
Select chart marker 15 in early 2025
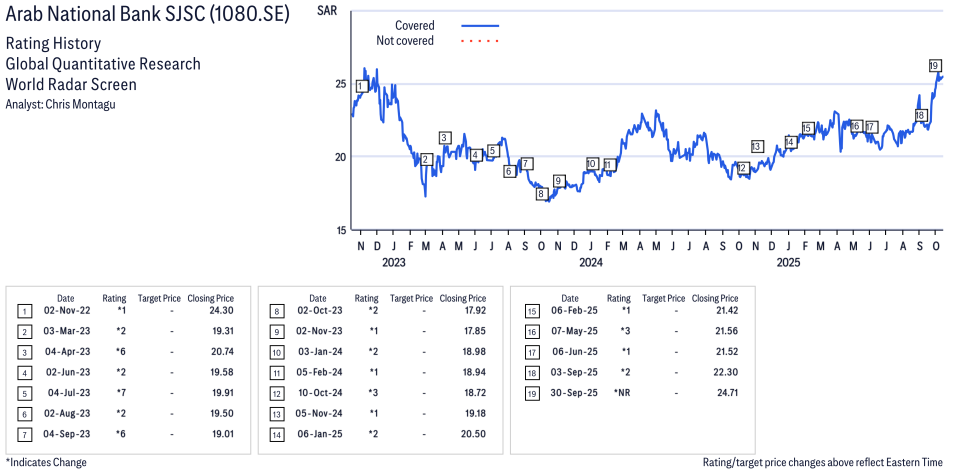[807, 128]
